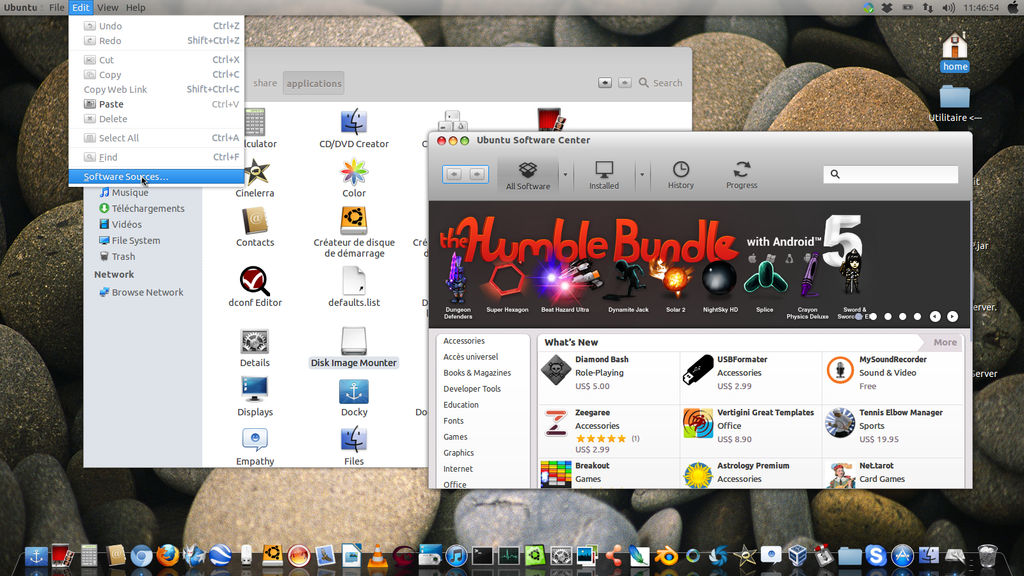Select Browse Network in sidebar
Screen dimensions: 1024x576
pos(141,293)
